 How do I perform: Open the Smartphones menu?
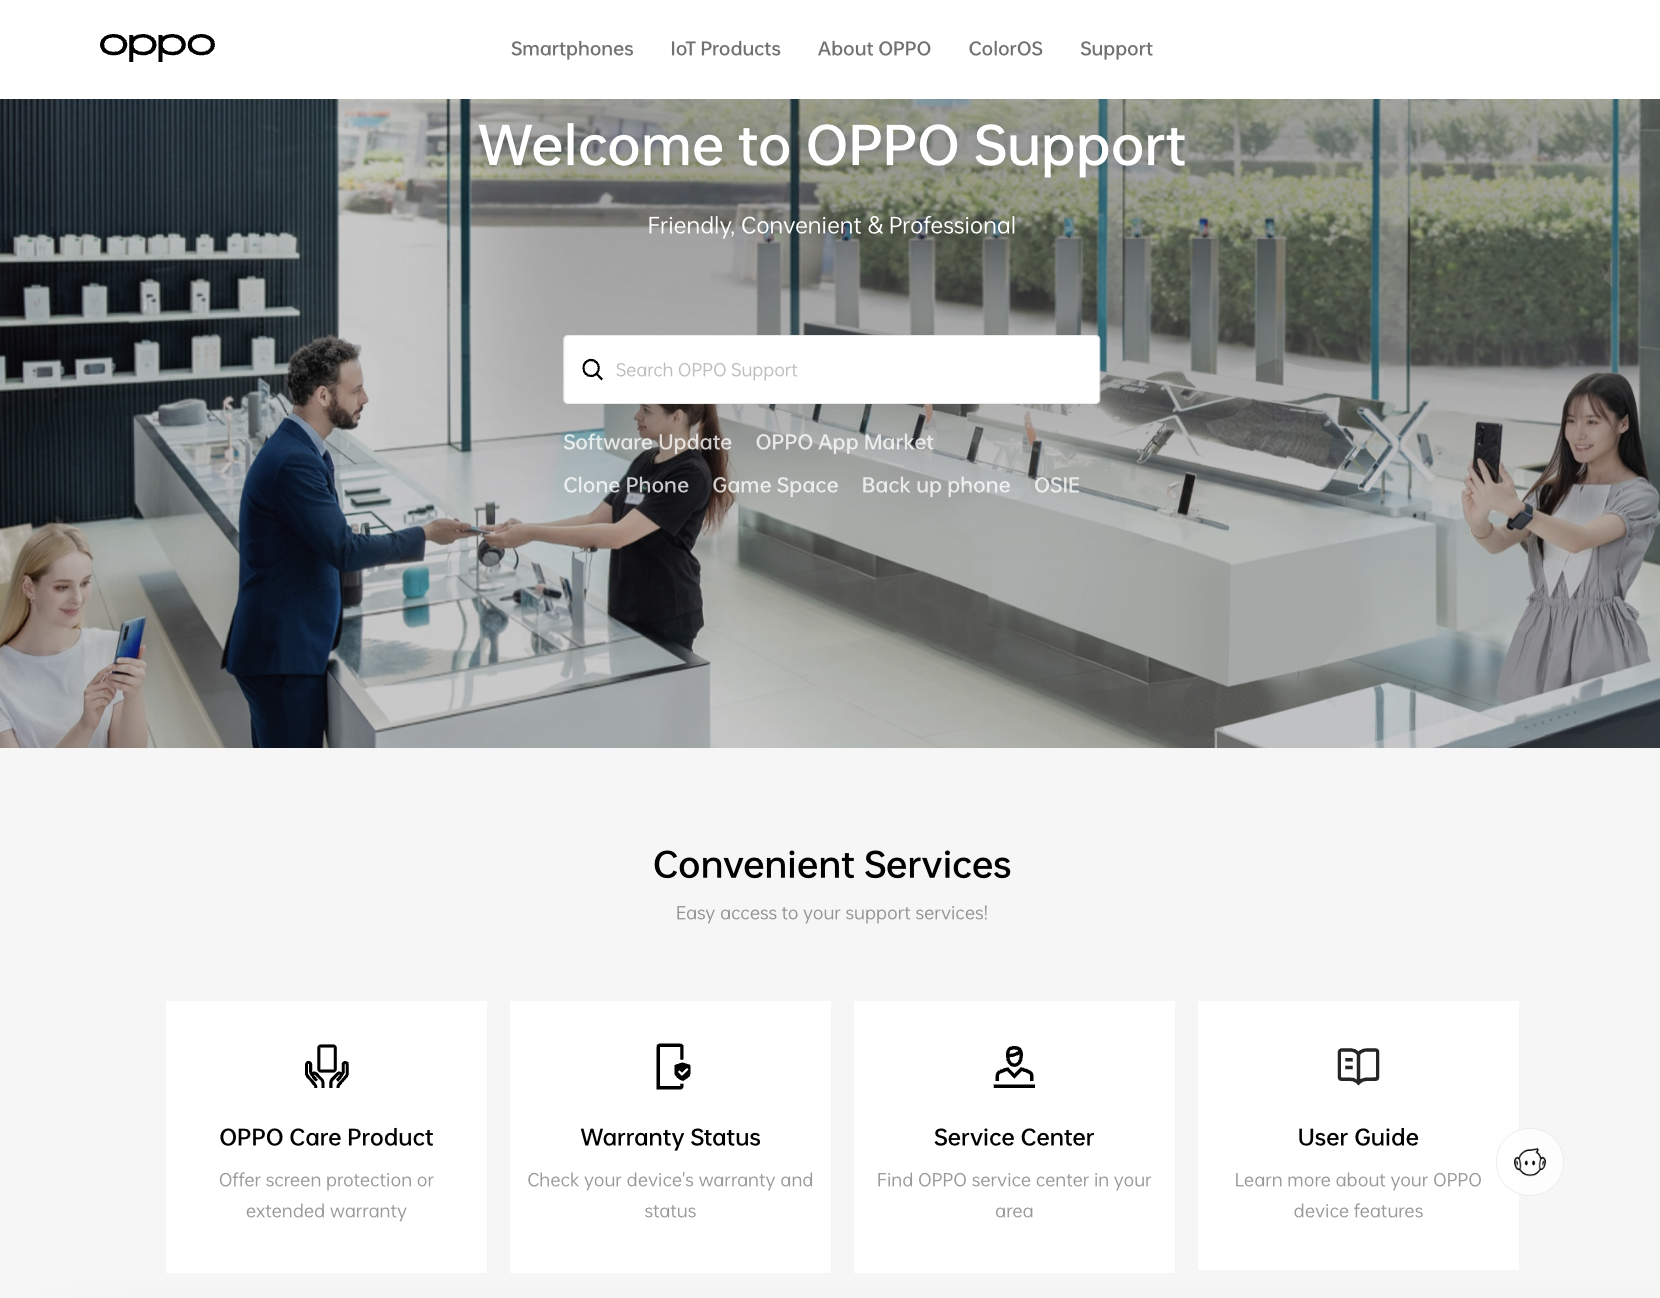572,49
